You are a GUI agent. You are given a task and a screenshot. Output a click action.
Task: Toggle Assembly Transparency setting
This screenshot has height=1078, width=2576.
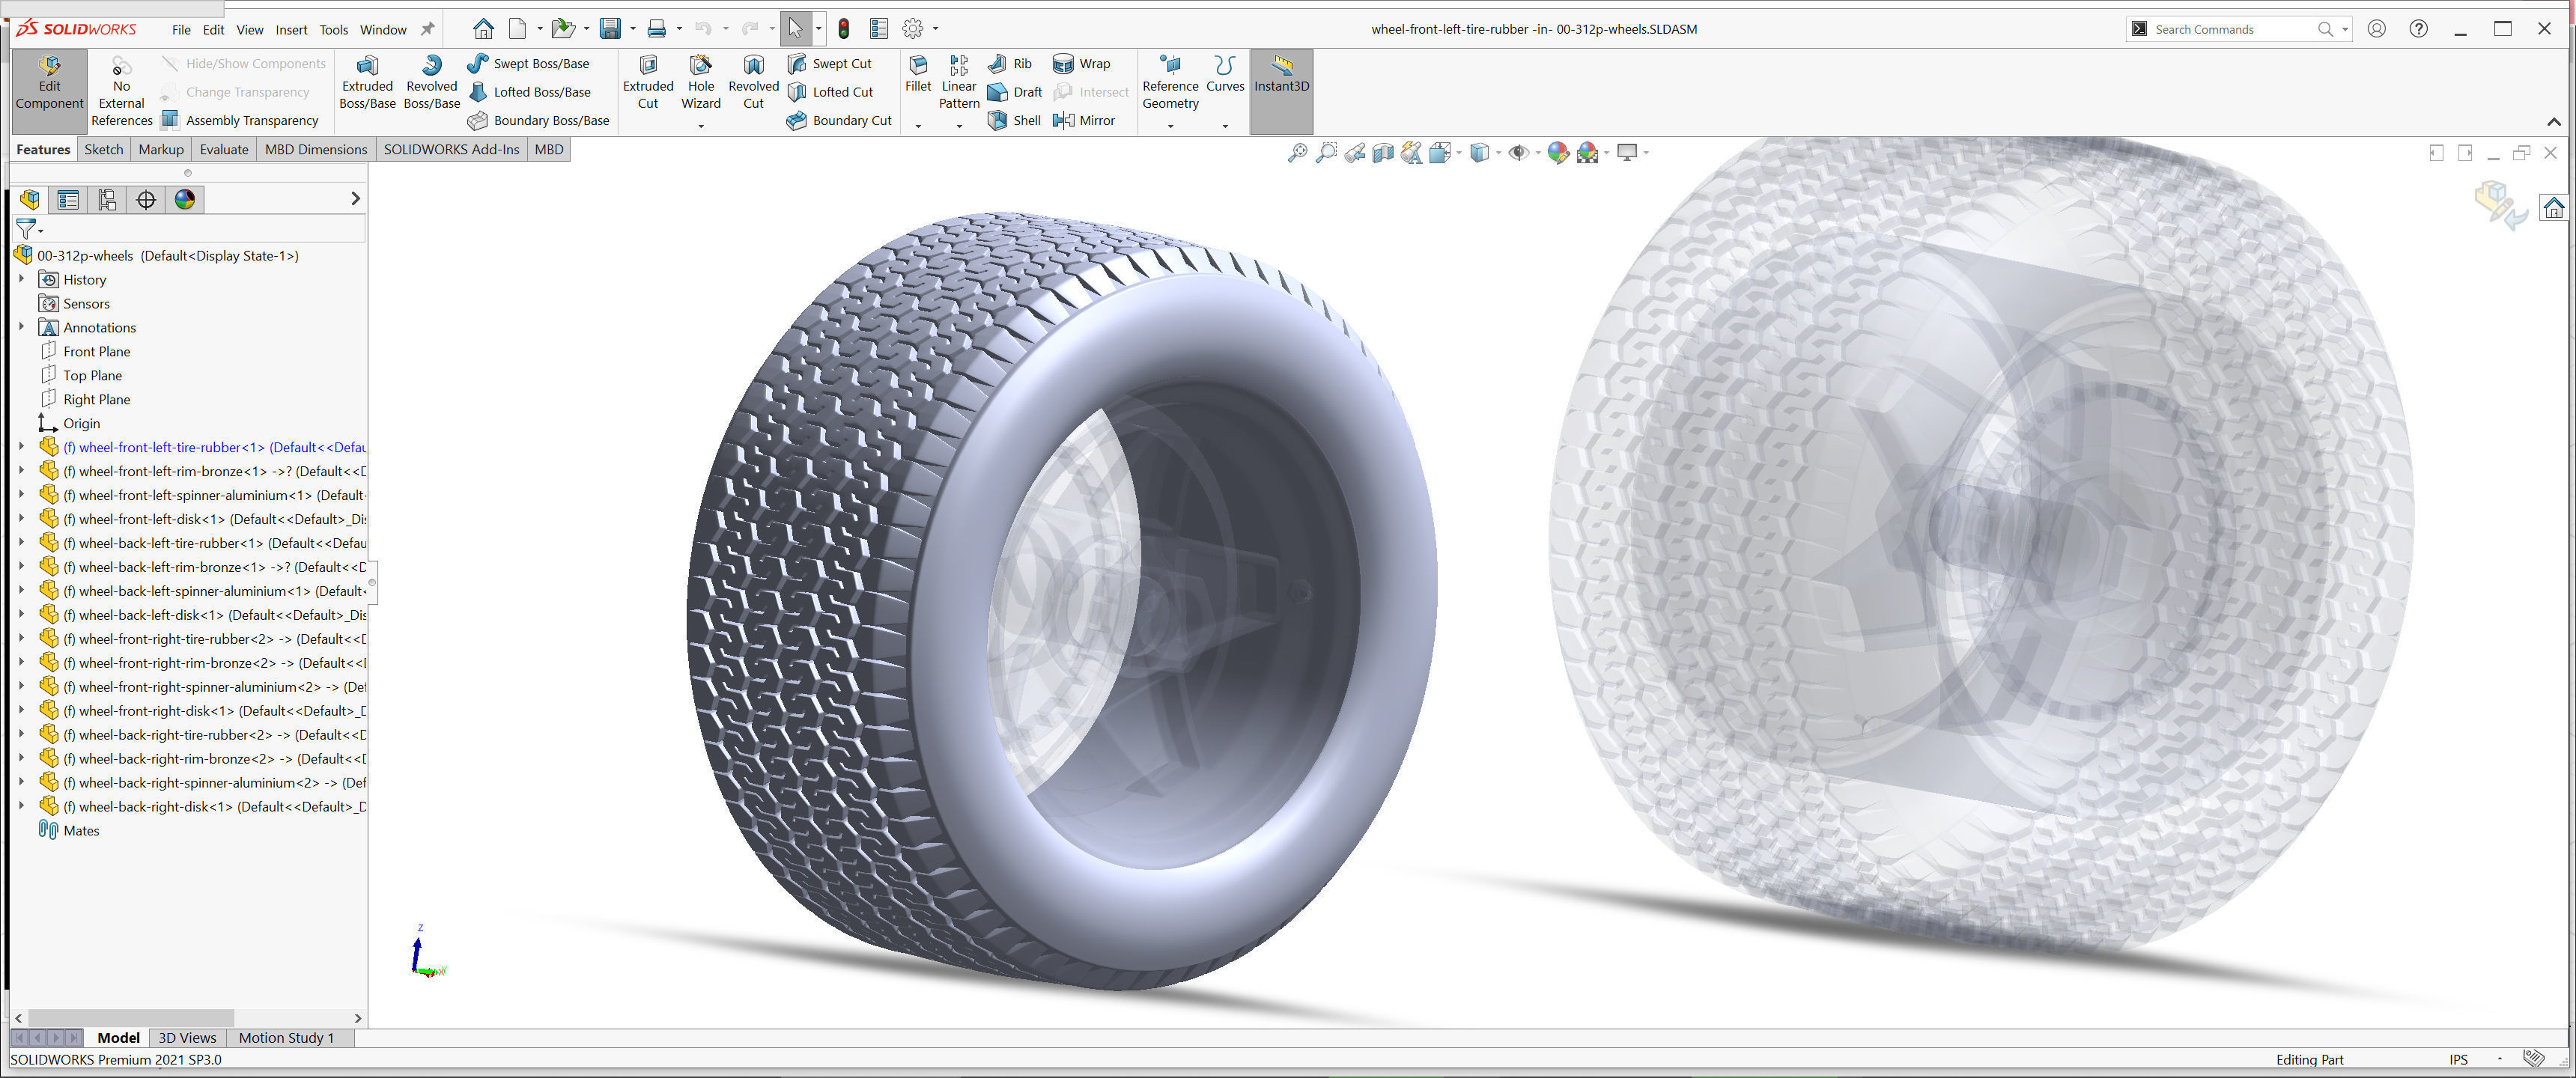click(x=240, y=120)
